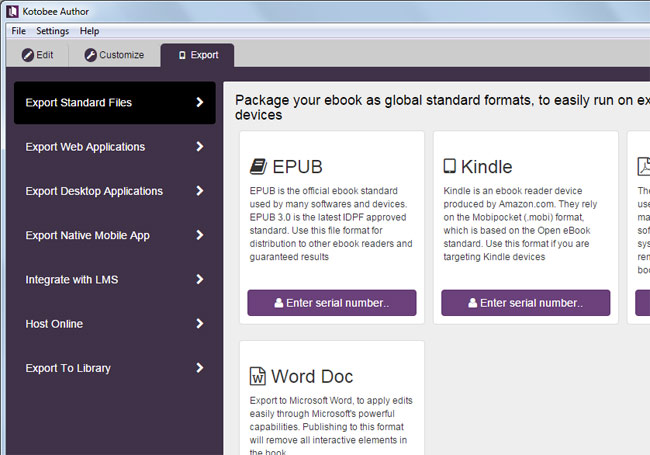The width and height of the screenshot is (650, 455).
Task: Switch to the Edit tab
Action: 38,55
